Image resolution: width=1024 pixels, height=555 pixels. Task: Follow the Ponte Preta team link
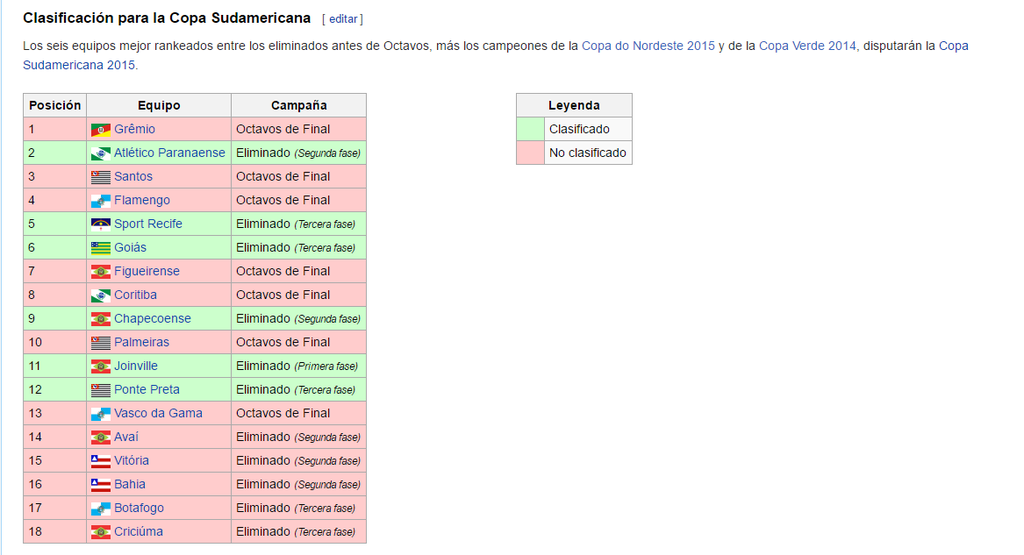(147, 389)
